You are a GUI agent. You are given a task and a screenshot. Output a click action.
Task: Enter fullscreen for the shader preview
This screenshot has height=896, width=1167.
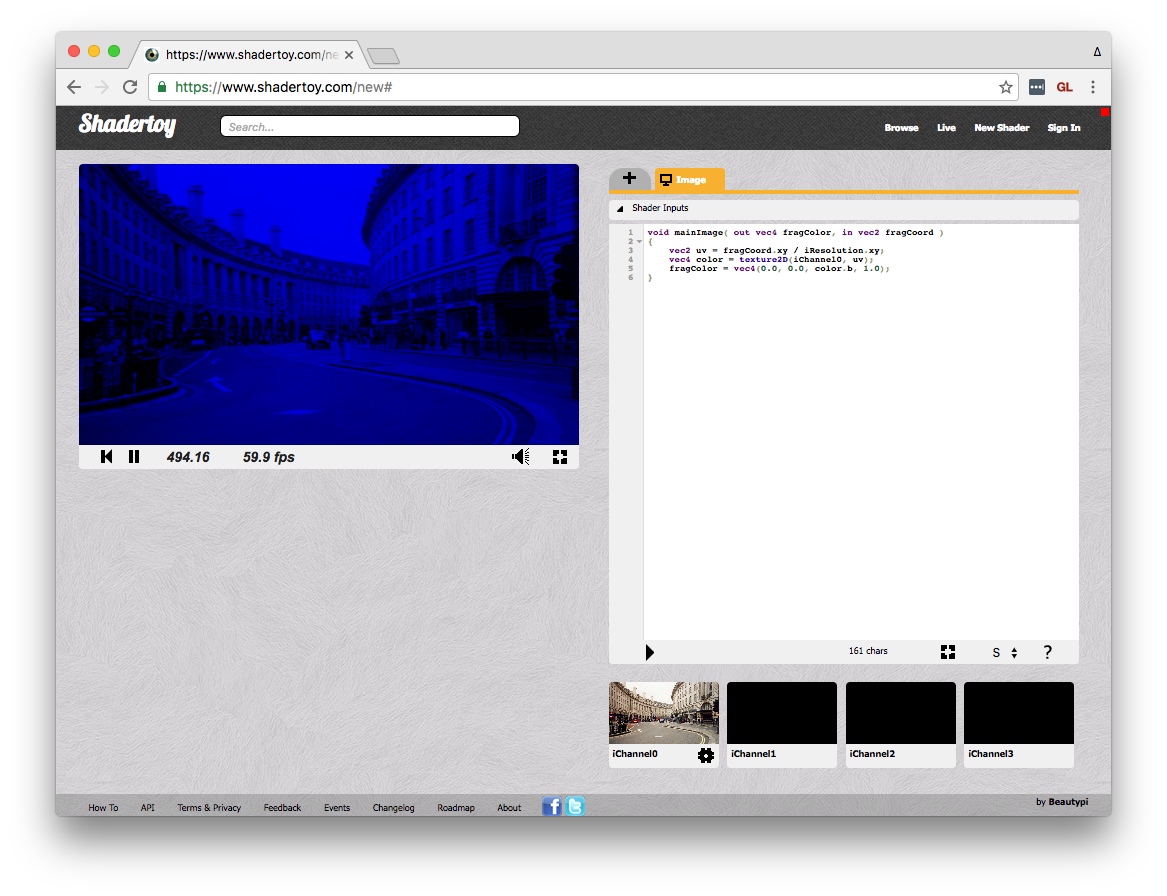(560, 457)
